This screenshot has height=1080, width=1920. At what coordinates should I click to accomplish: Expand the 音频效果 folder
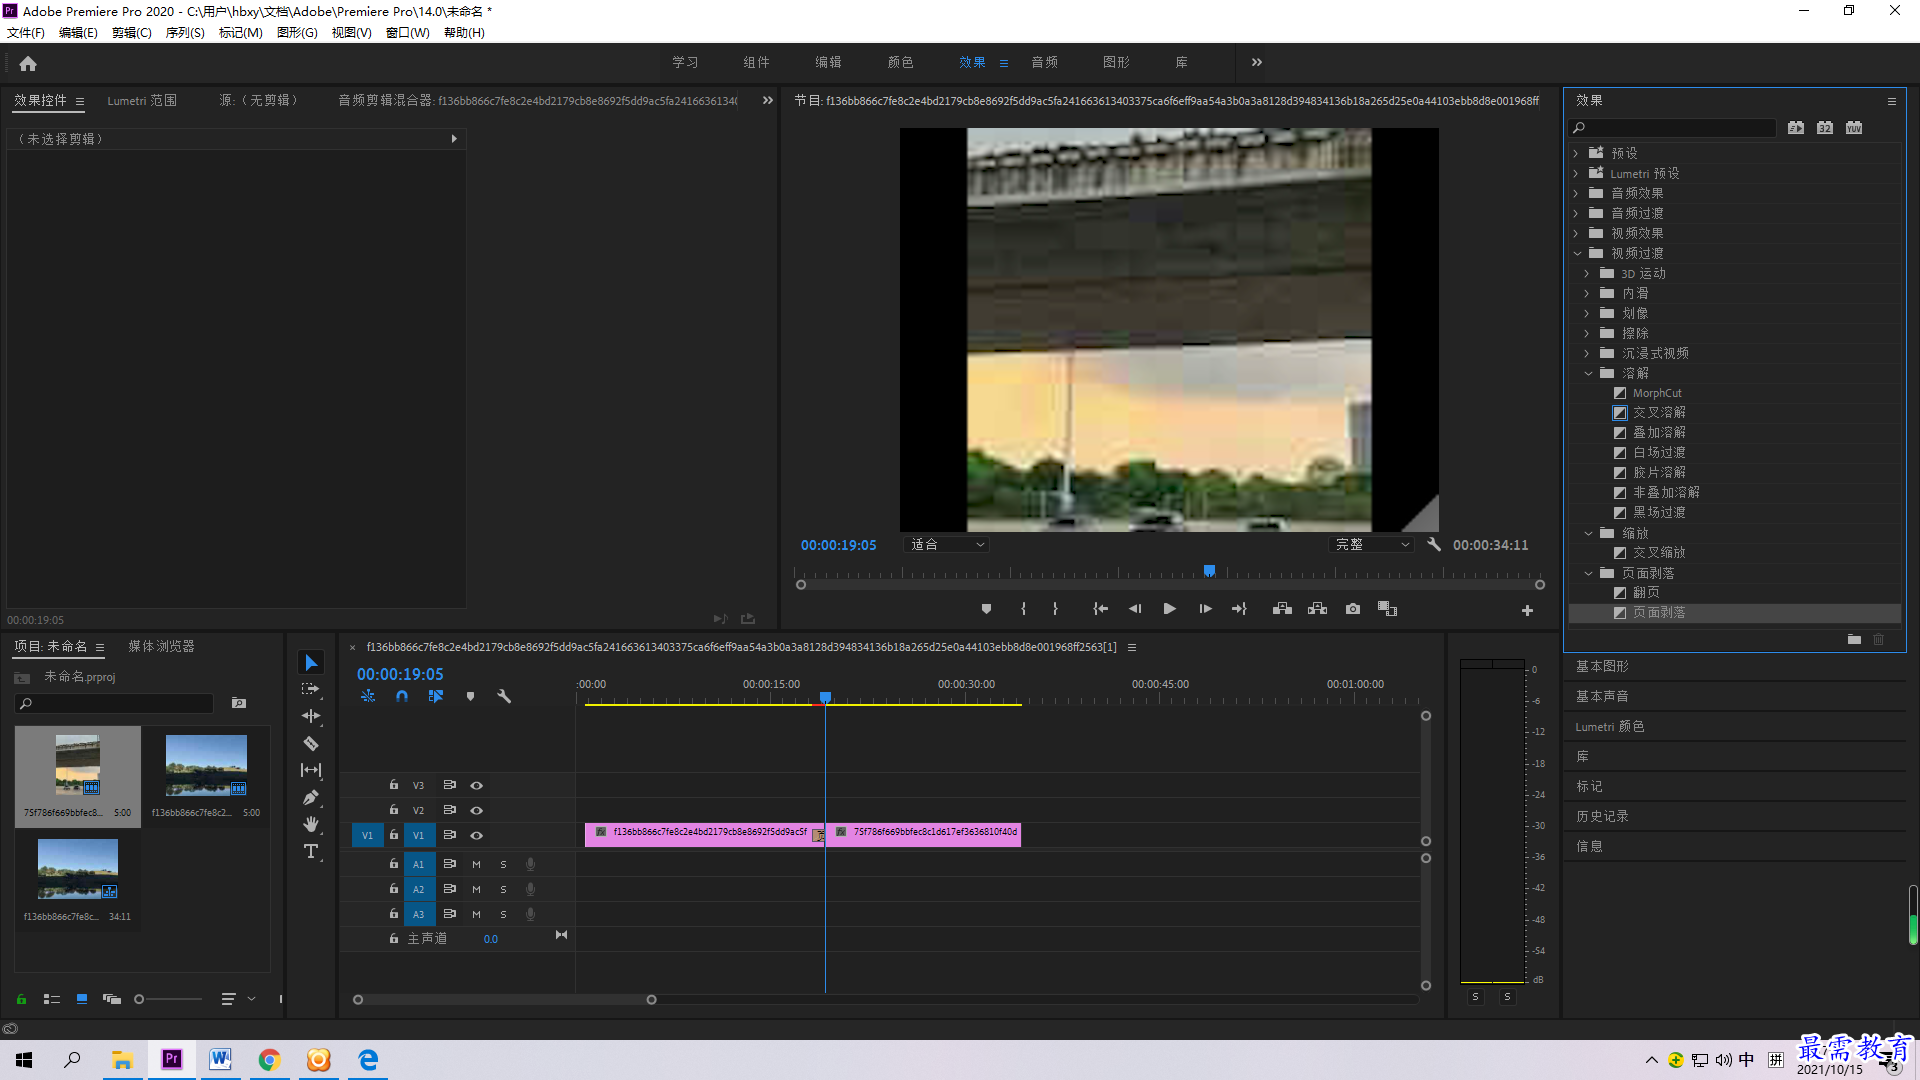[x=1576, y=194]
